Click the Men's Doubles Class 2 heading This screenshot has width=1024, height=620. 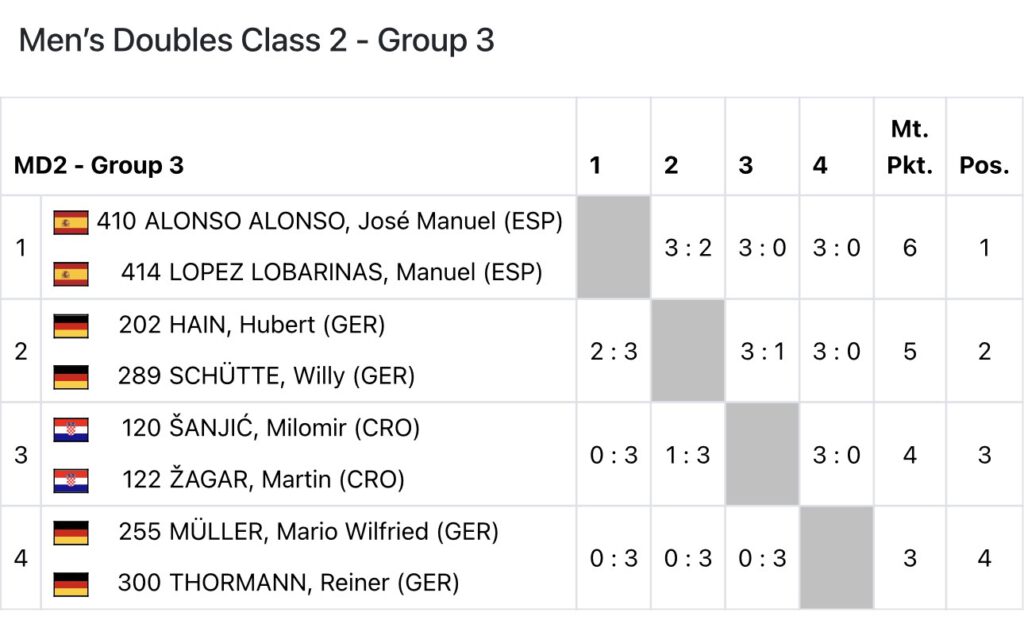pyautogui.click(x=256, y=41)
